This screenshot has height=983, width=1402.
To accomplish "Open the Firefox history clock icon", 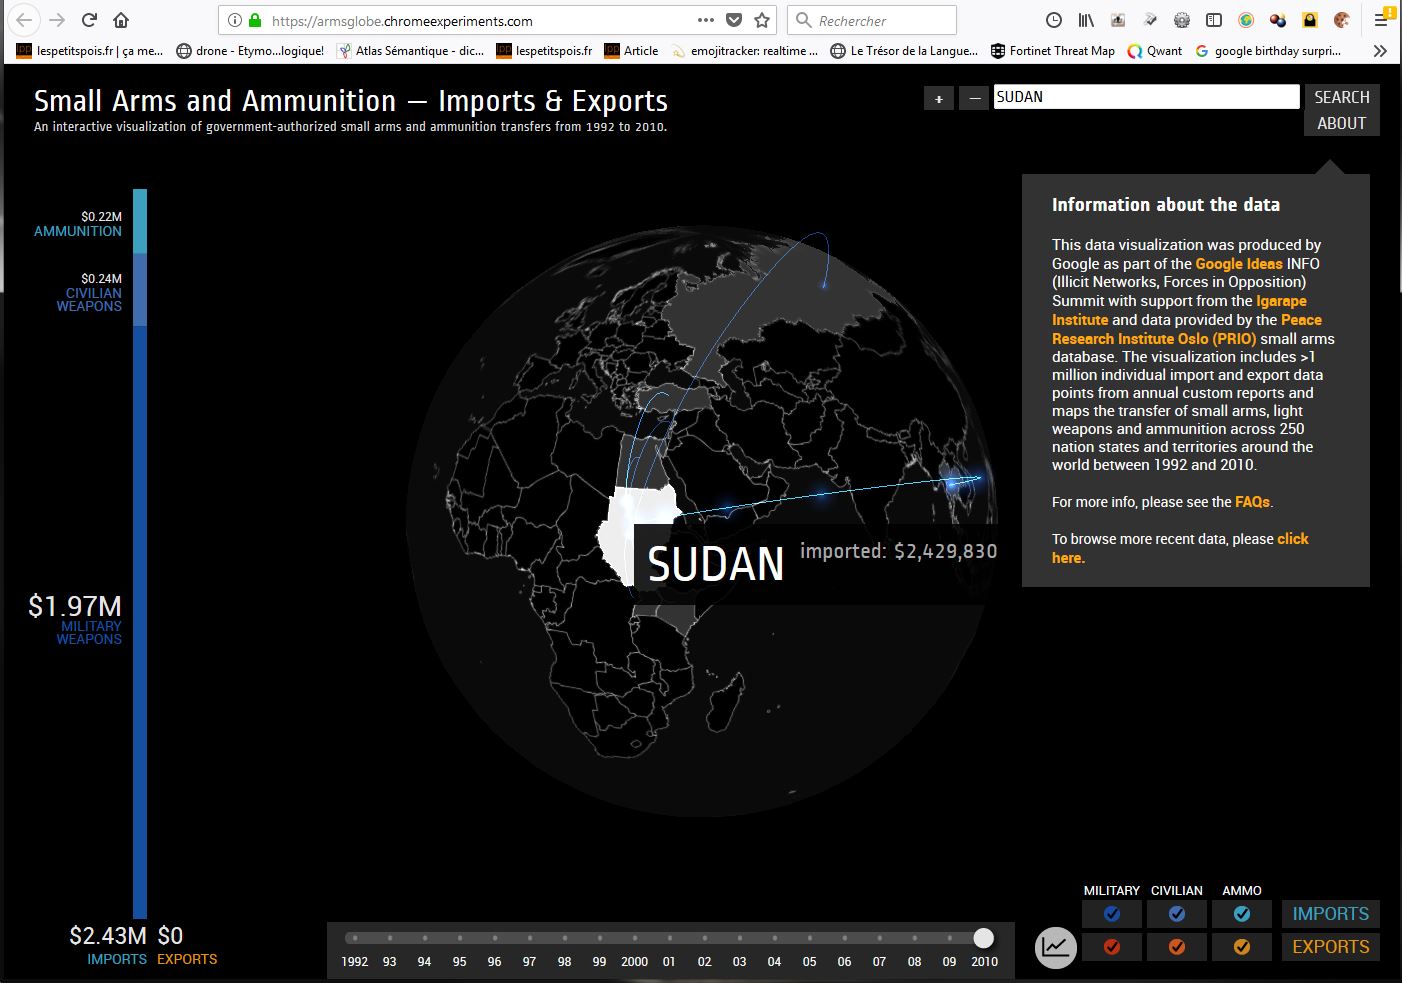I will click(x=1053, y=20).
